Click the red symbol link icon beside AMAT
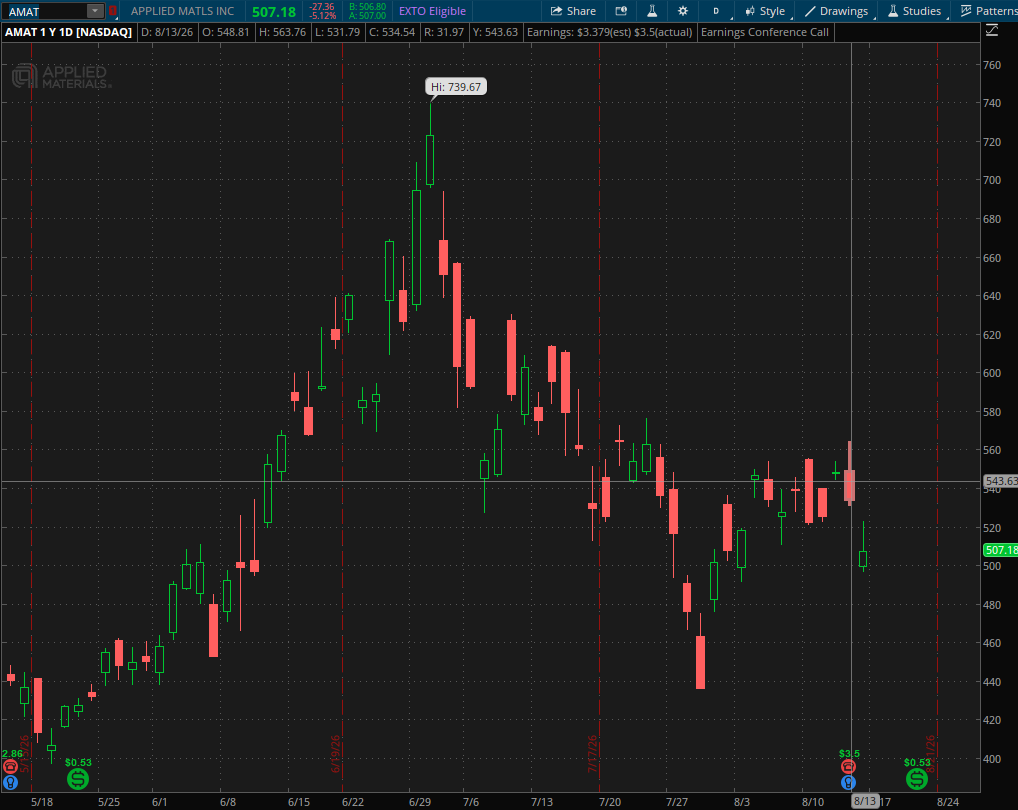This screenshot has width=1018, height=810. tap(112, 11)
